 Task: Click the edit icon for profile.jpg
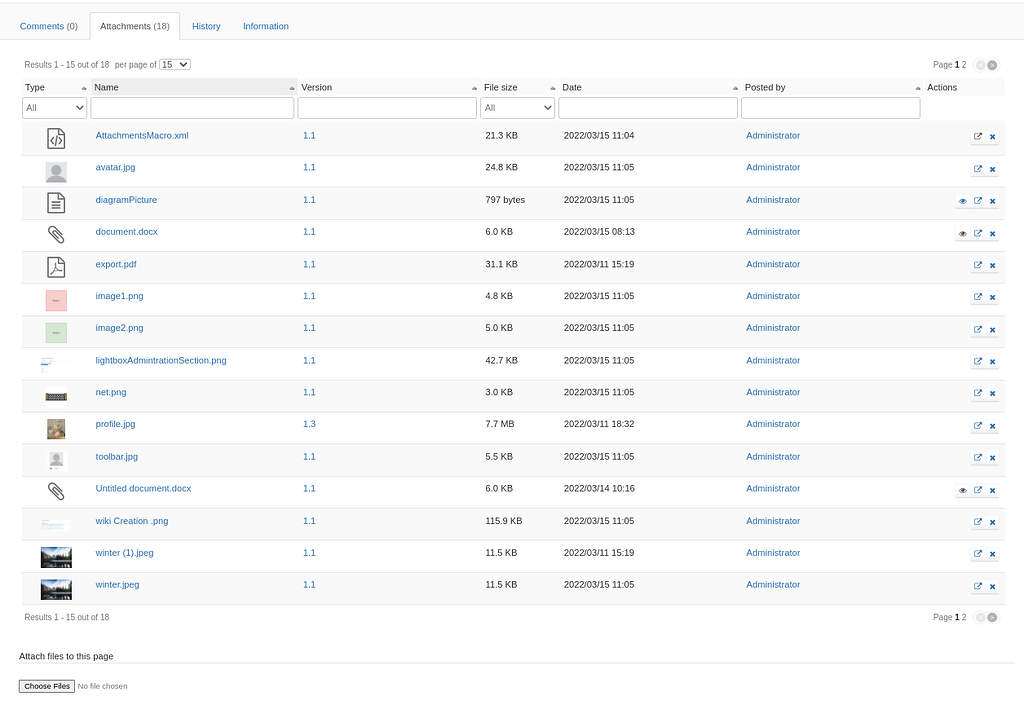(x=978, y=425)
